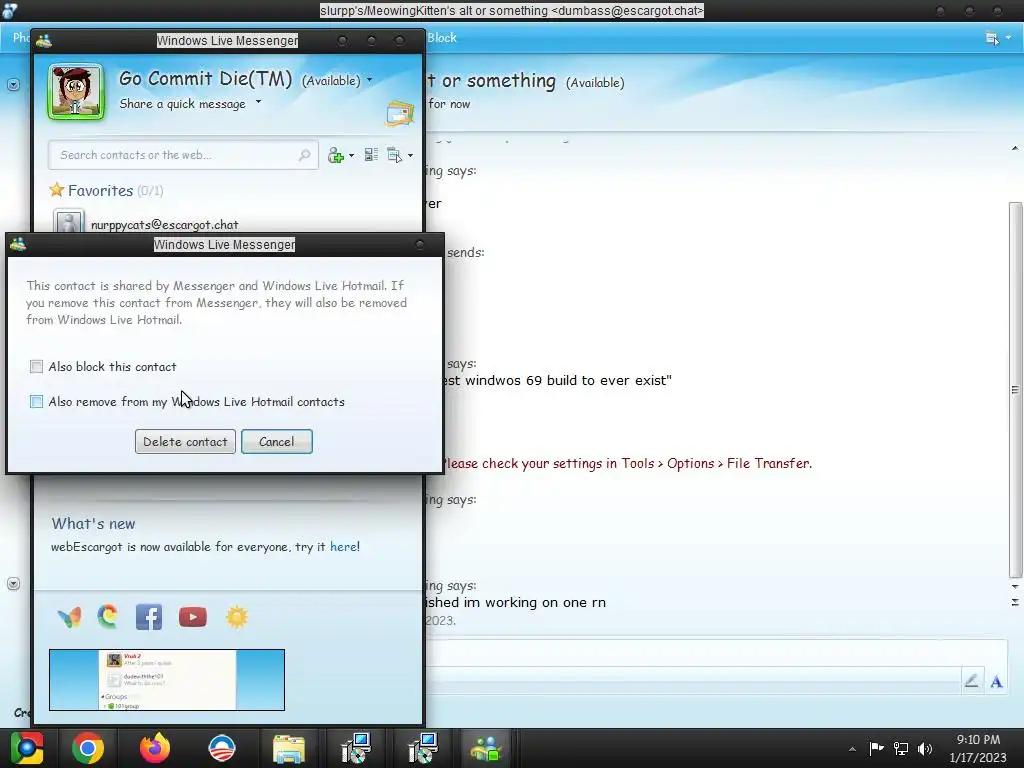Viewport: 1024px width, 768px height.
Task: Click the Delete contact button
Action: point(185,441)
